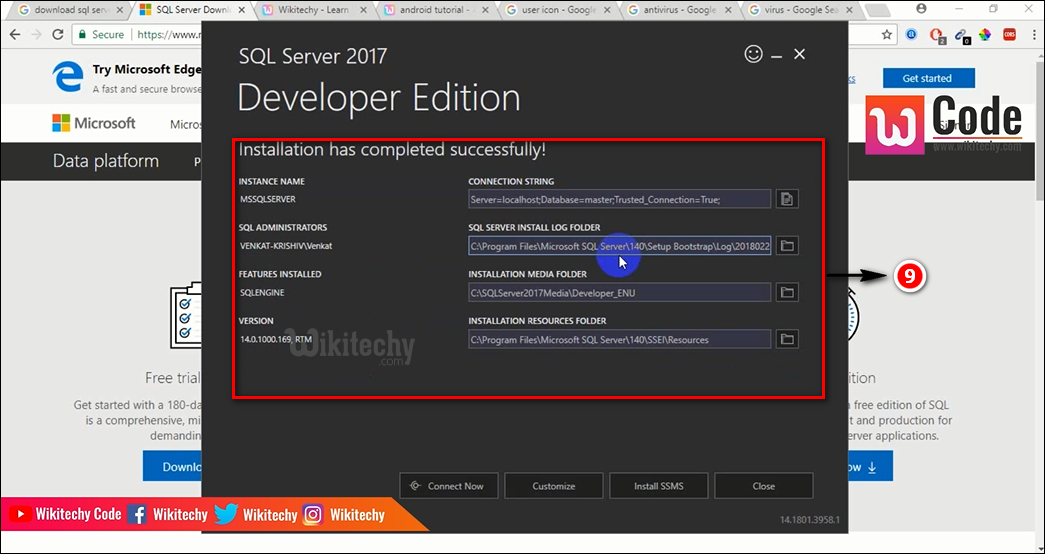Click the Get started button for Edge
The width and height of the screenshot is (1045, 554).
click(926, 78)
